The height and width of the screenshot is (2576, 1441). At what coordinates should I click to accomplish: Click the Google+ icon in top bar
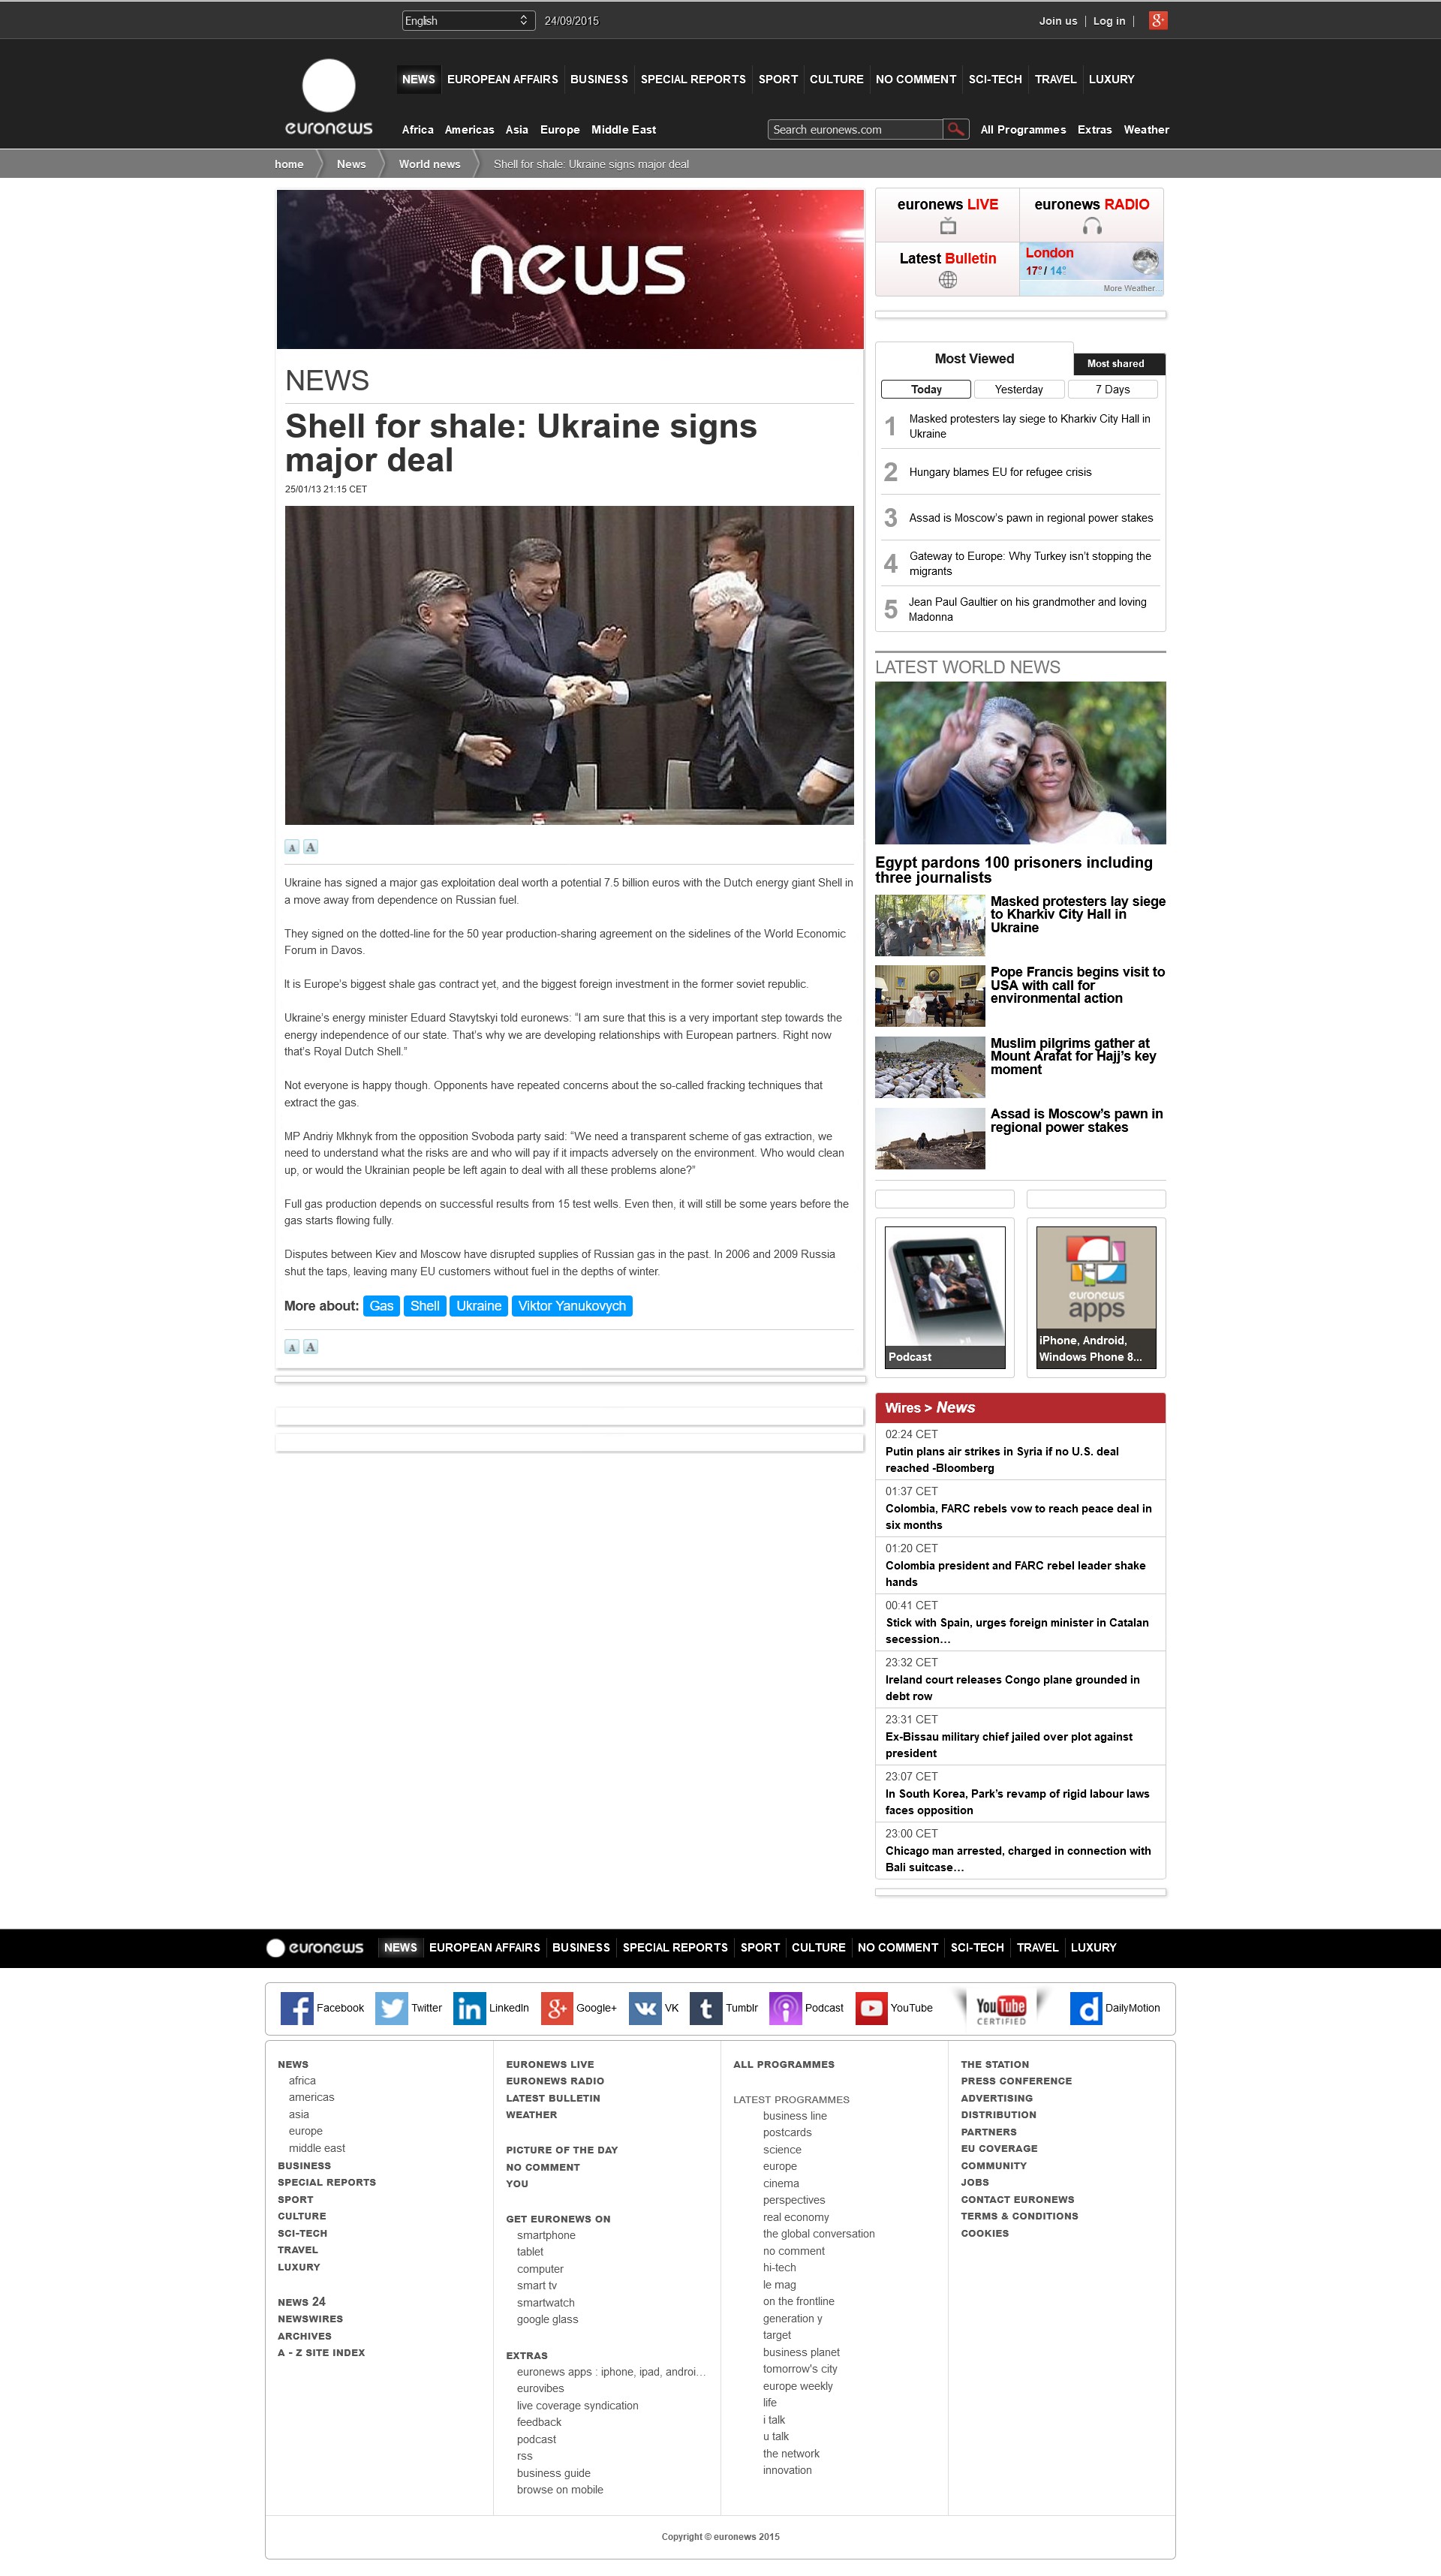point(1157,20)
